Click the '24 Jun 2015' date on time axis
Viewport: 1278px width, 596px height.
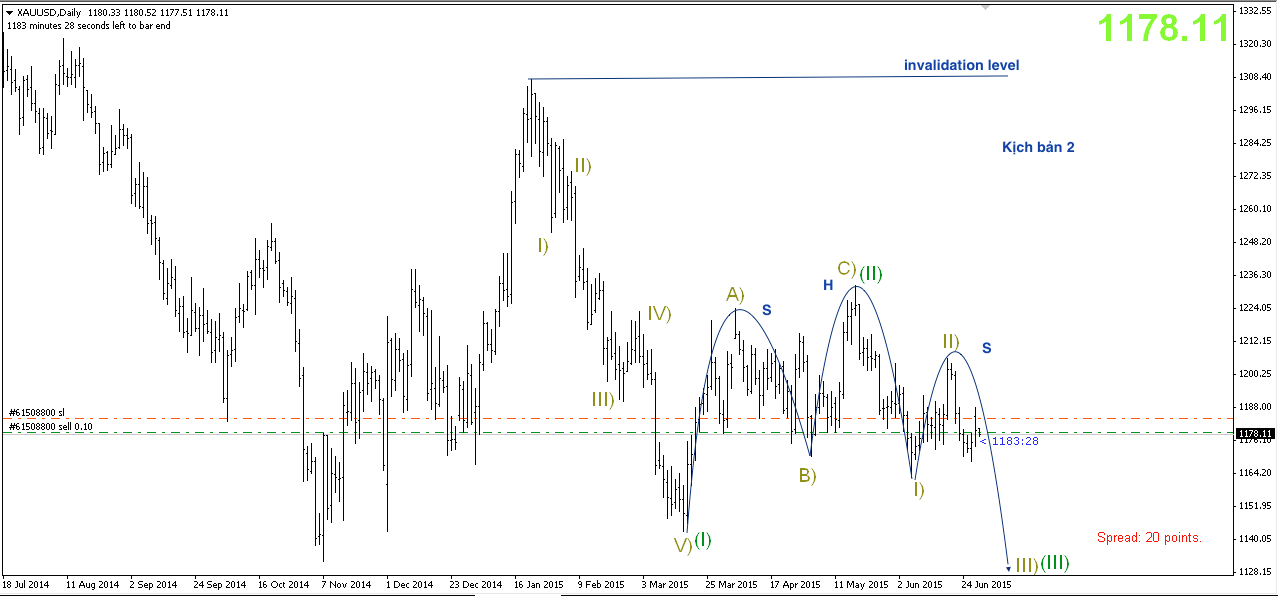pyautogui.click(x=986, y=583)
